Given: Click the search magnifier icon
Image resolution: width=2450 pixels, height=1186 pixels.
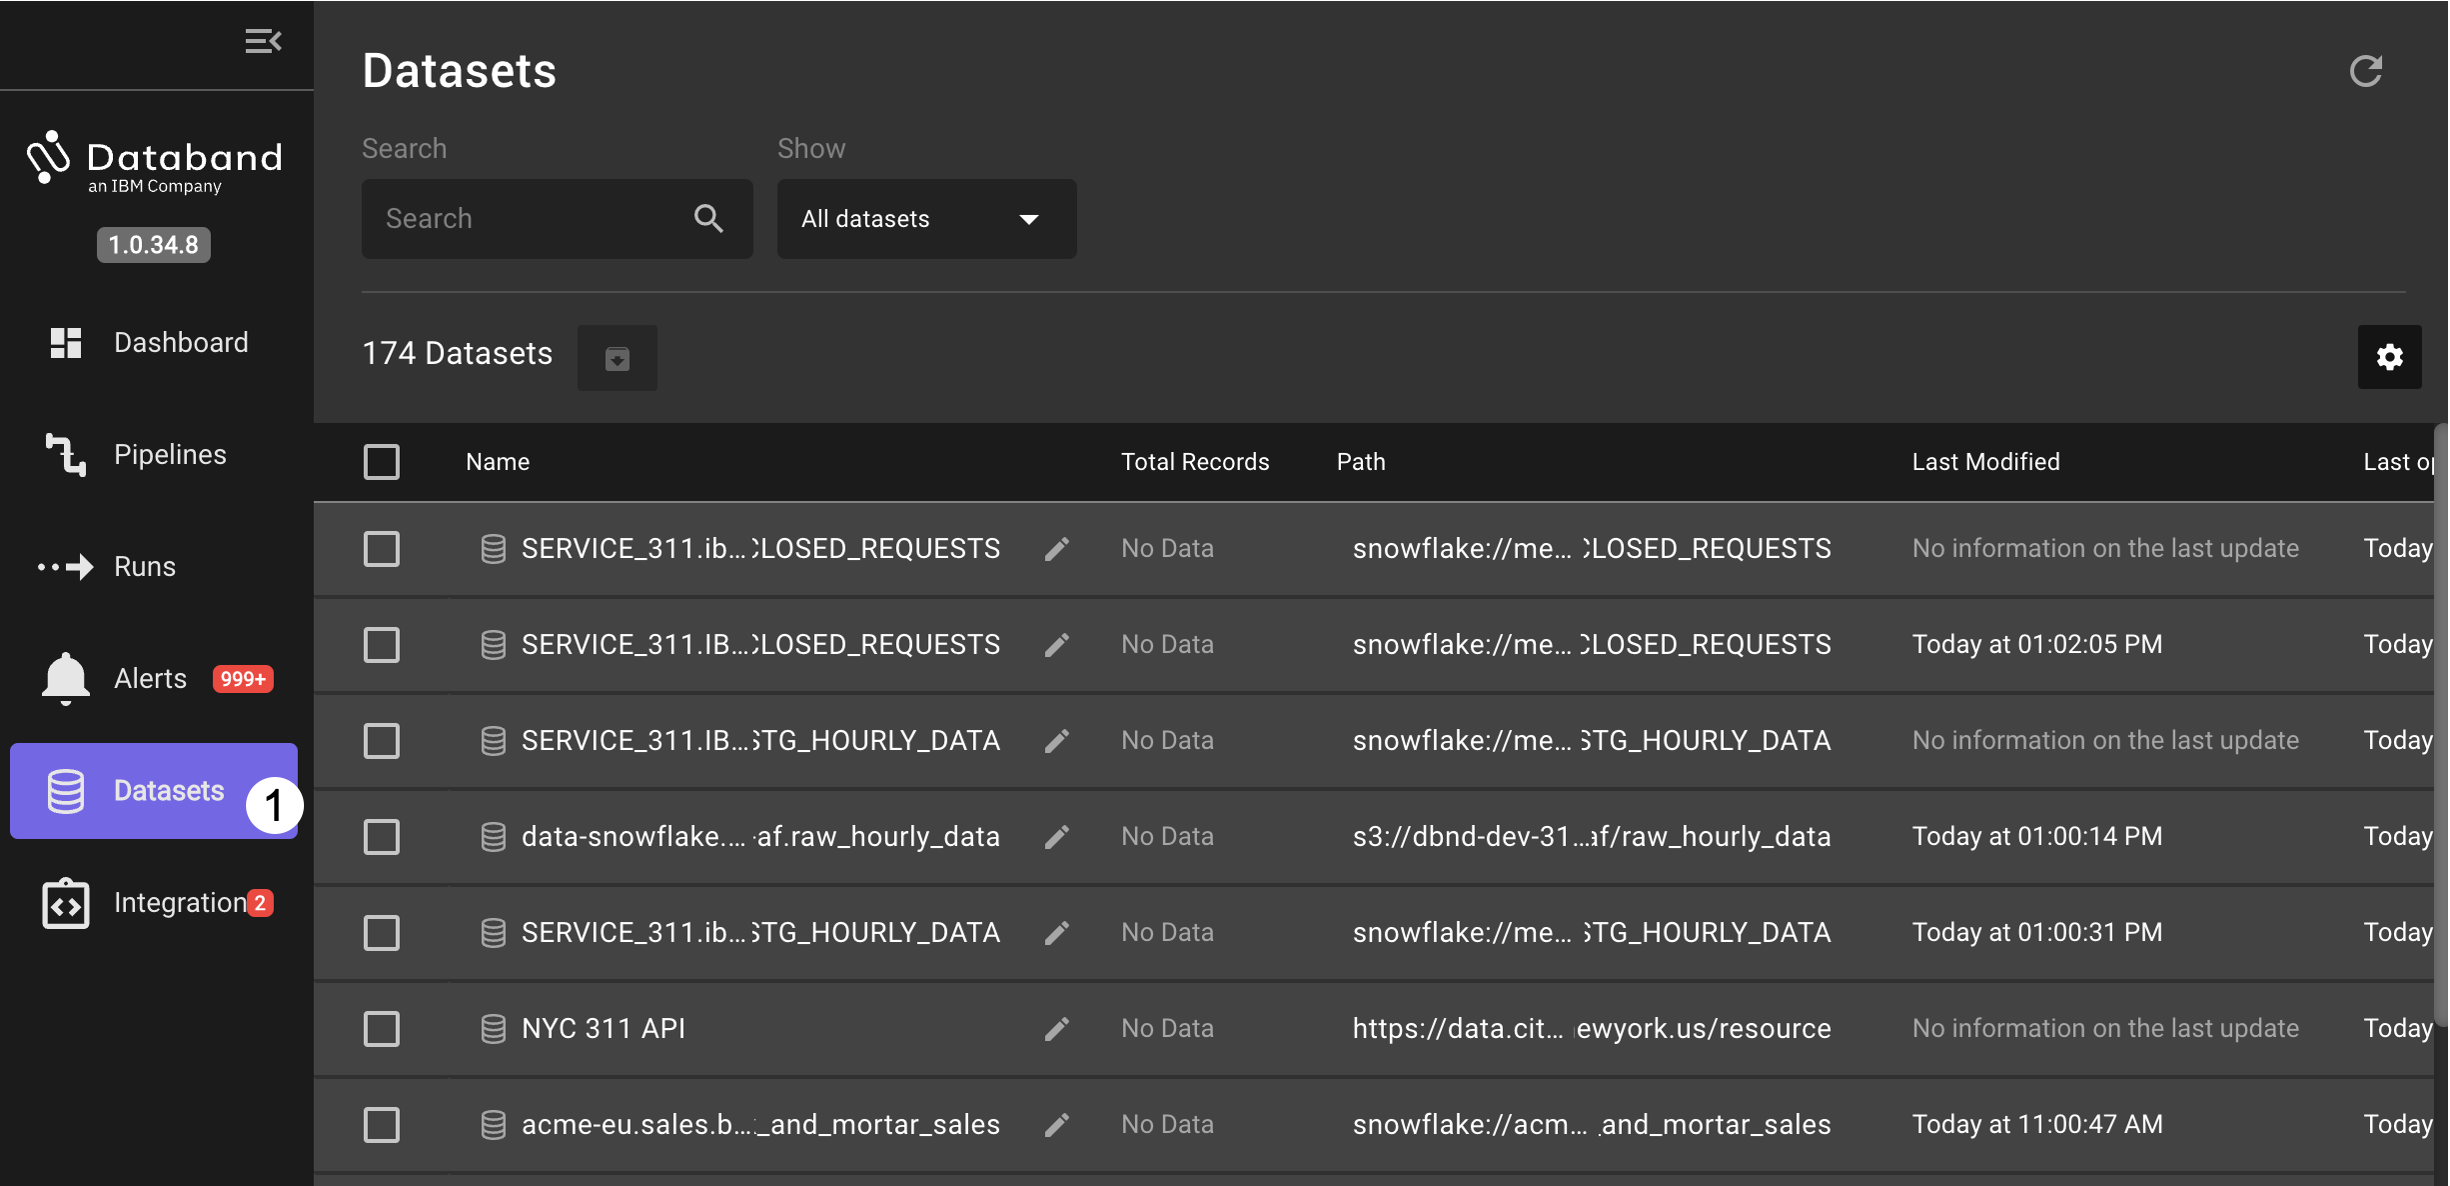Looking at the screenshot, I should pyautogui.click(x=708, y=218).
